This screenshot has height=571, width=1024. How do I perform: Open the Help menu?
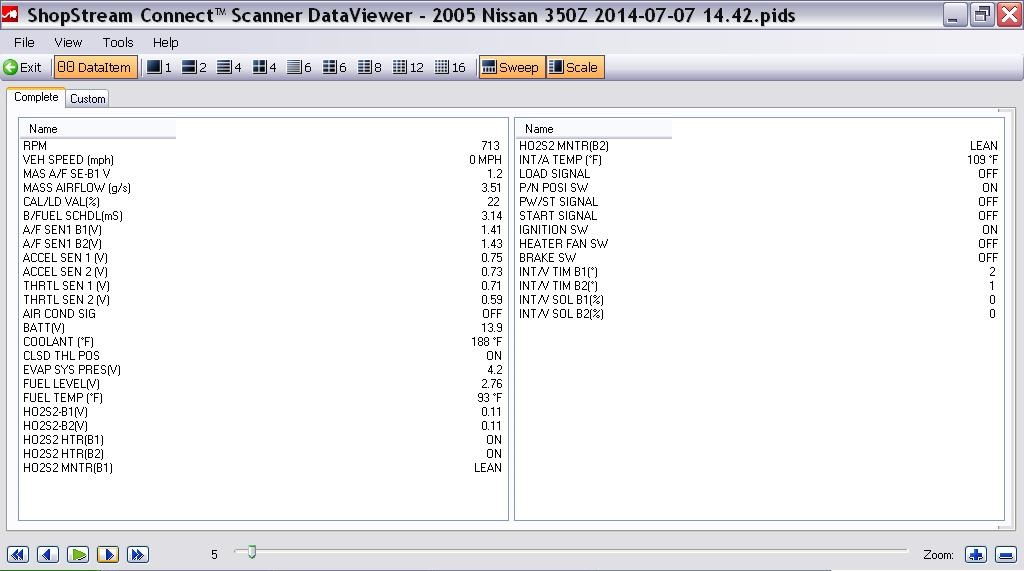click(x=165, y=42)
